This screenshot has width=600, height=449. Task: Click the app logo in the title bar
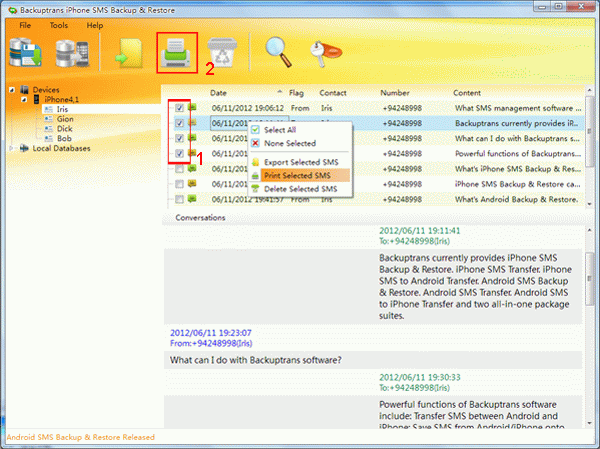[13, 10]
